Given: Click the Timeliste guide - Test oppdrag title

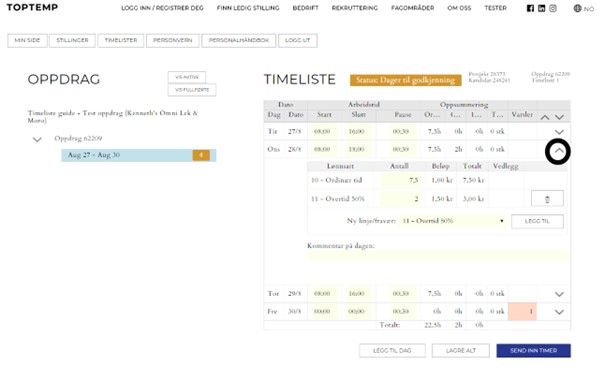Looking at the screenshot, I should pos(113,117).
